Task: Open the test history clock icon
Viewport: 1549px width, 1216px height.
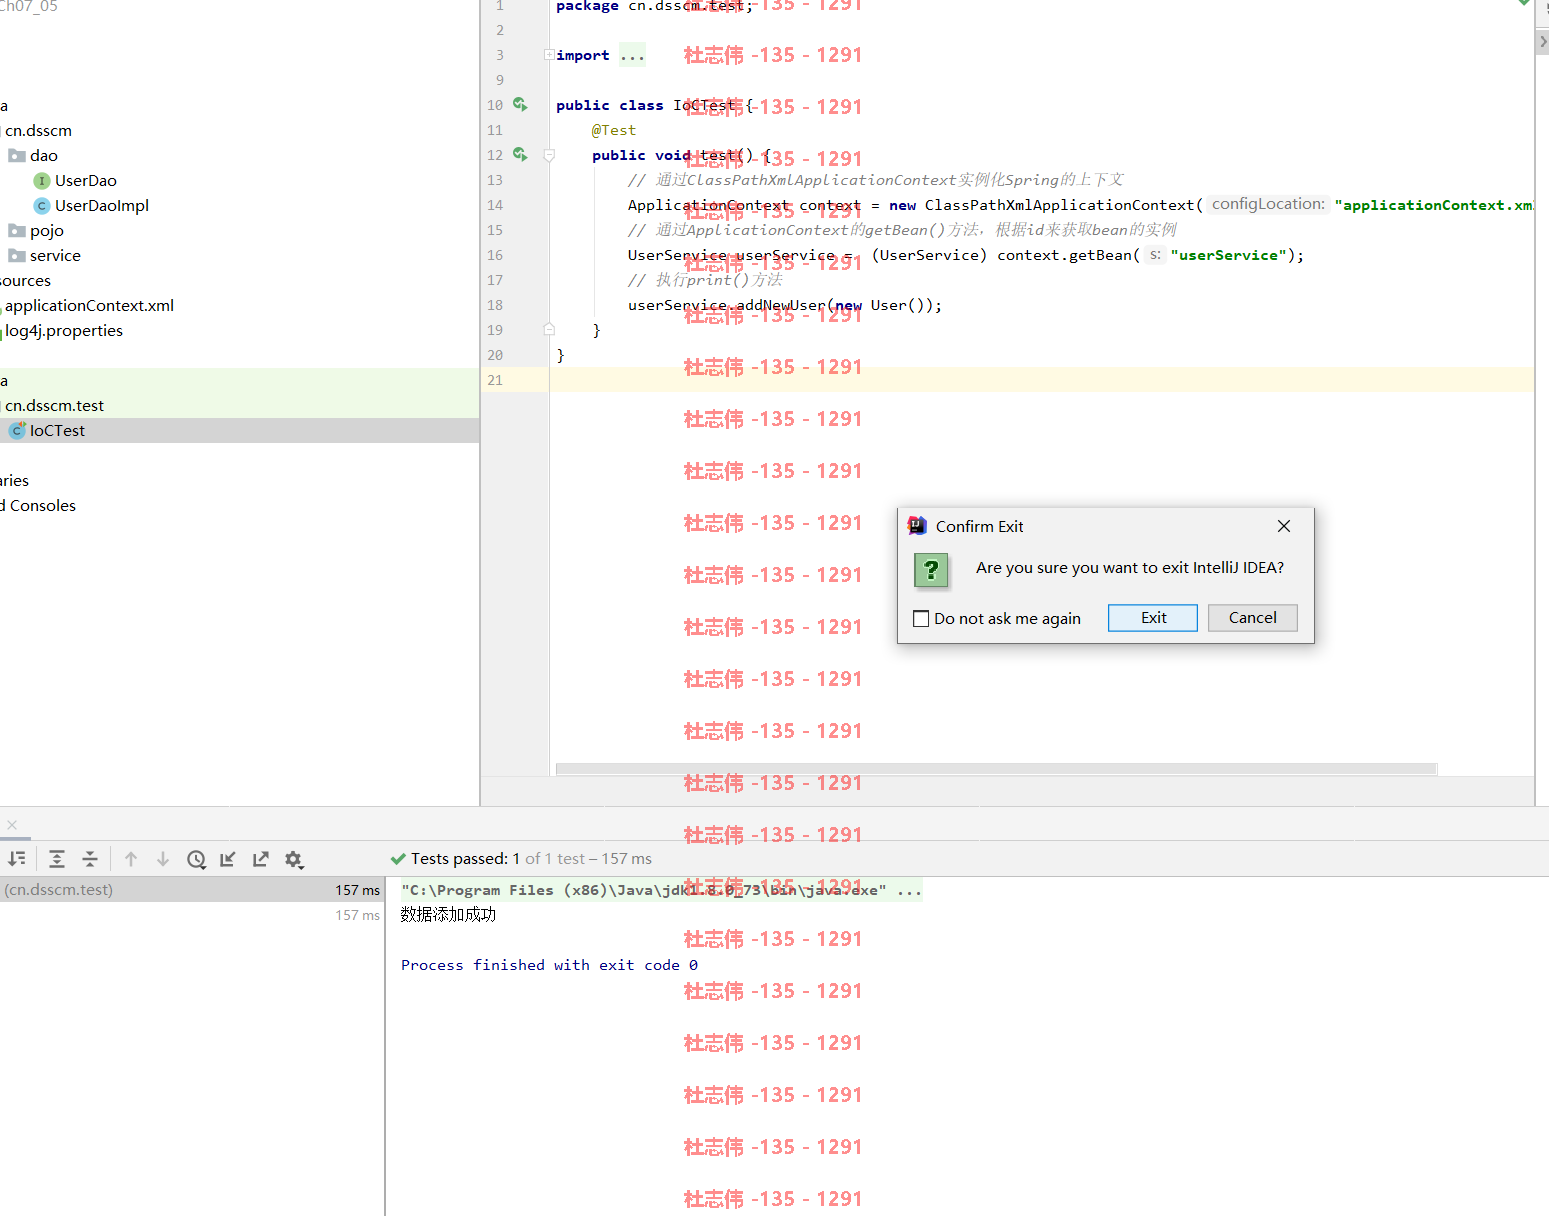Action: click(x=197, y=859)
